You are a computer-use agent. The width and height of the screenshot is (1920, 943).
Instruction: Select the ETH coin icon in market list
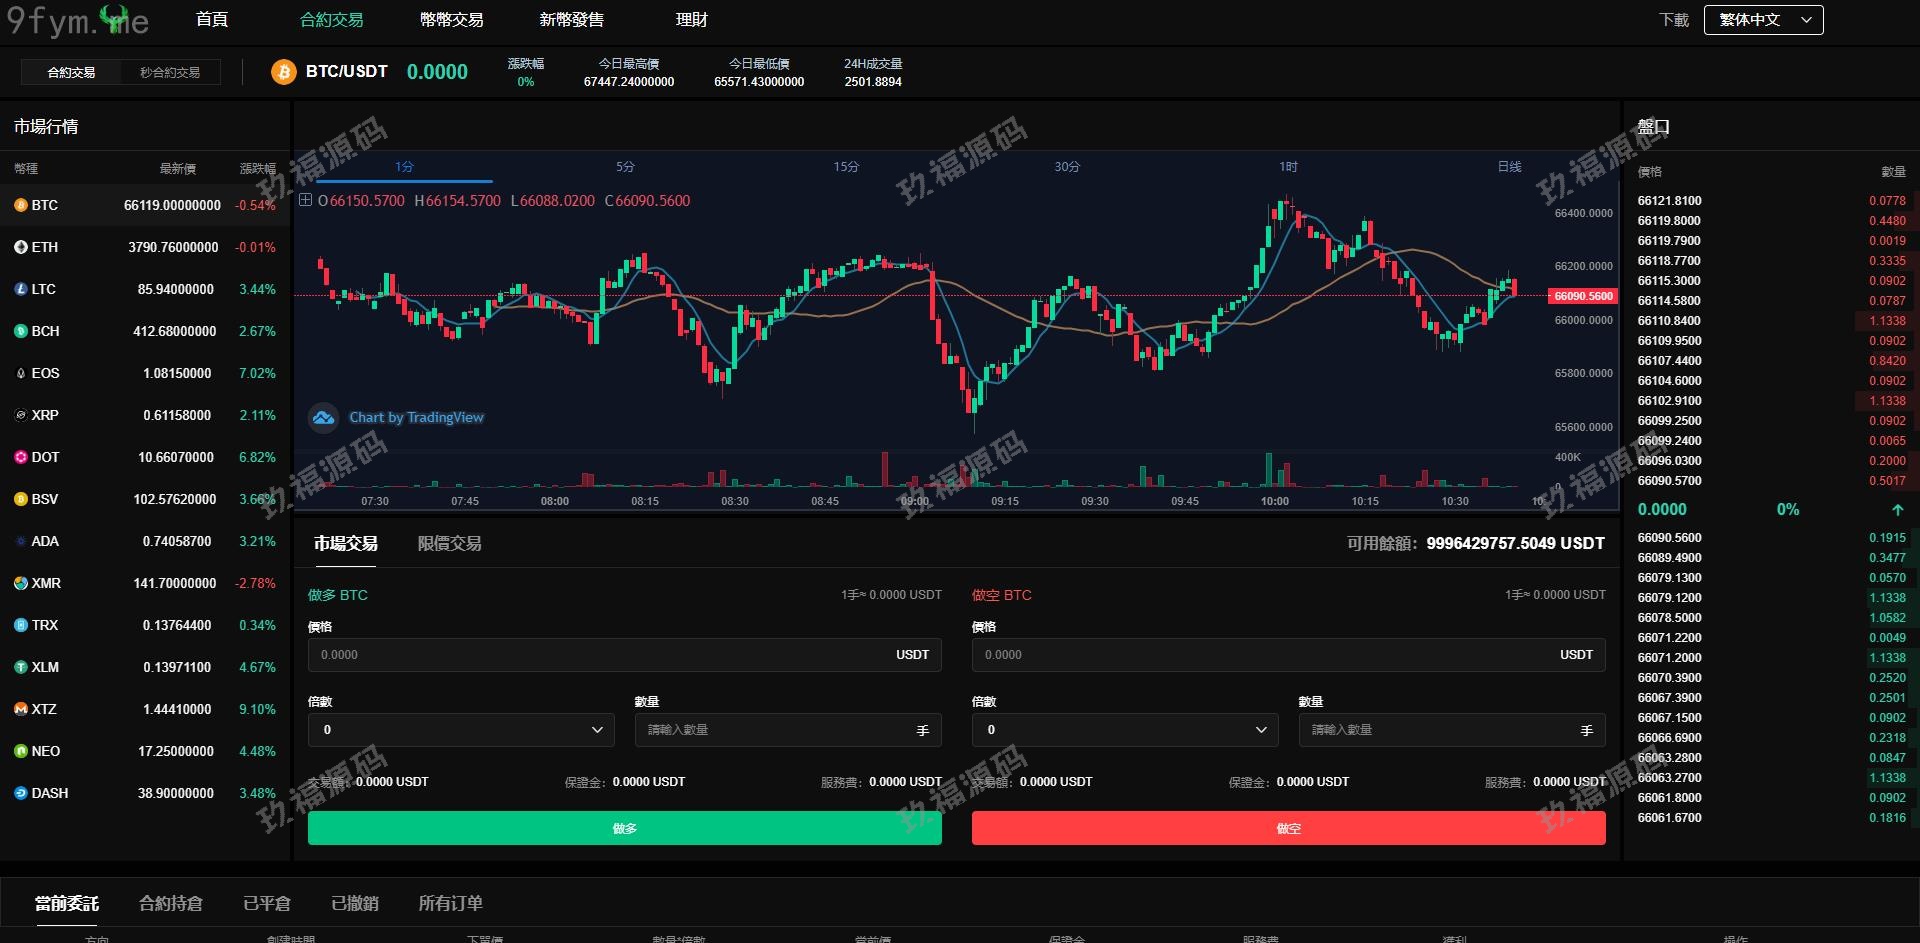(x=20, y=247)
